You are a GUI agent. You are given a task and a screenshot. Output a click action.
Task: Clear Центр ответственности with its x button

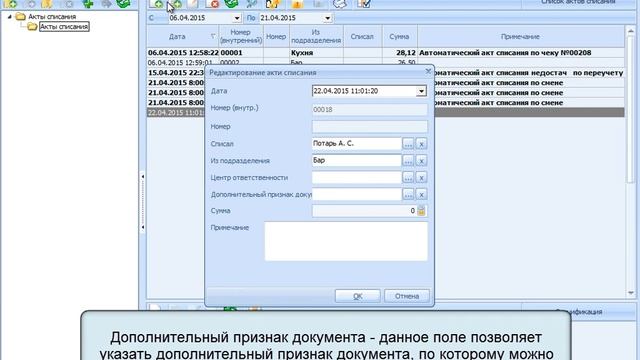click(x=421, y=178)
